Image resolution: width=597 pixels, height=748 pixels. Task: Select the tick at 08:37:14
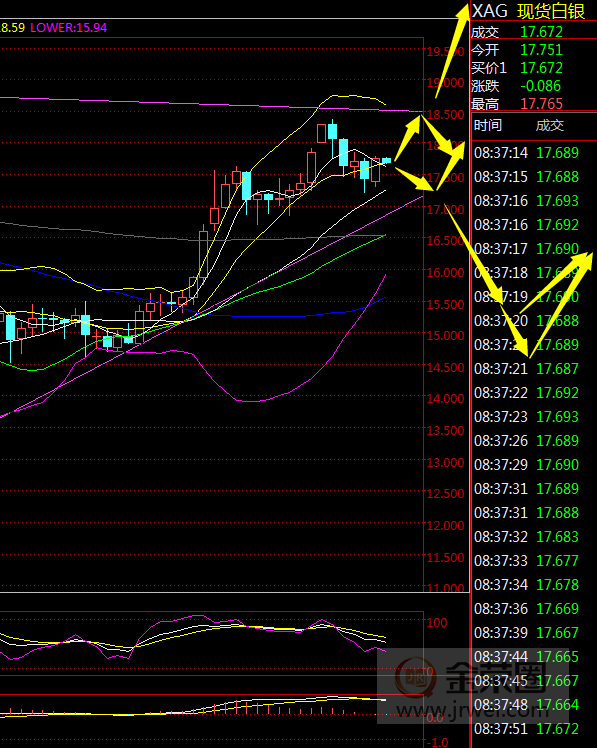[526, 153]
